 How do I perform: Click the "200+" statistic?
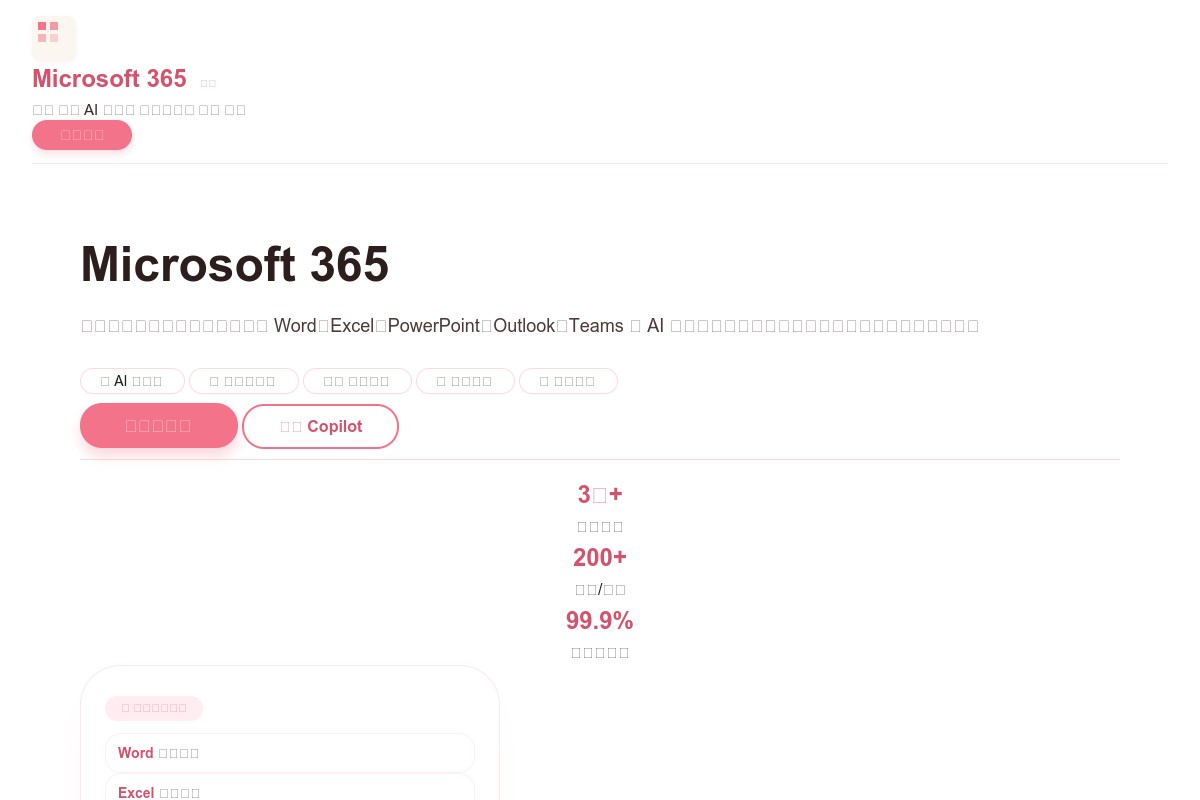pos(600,557)
